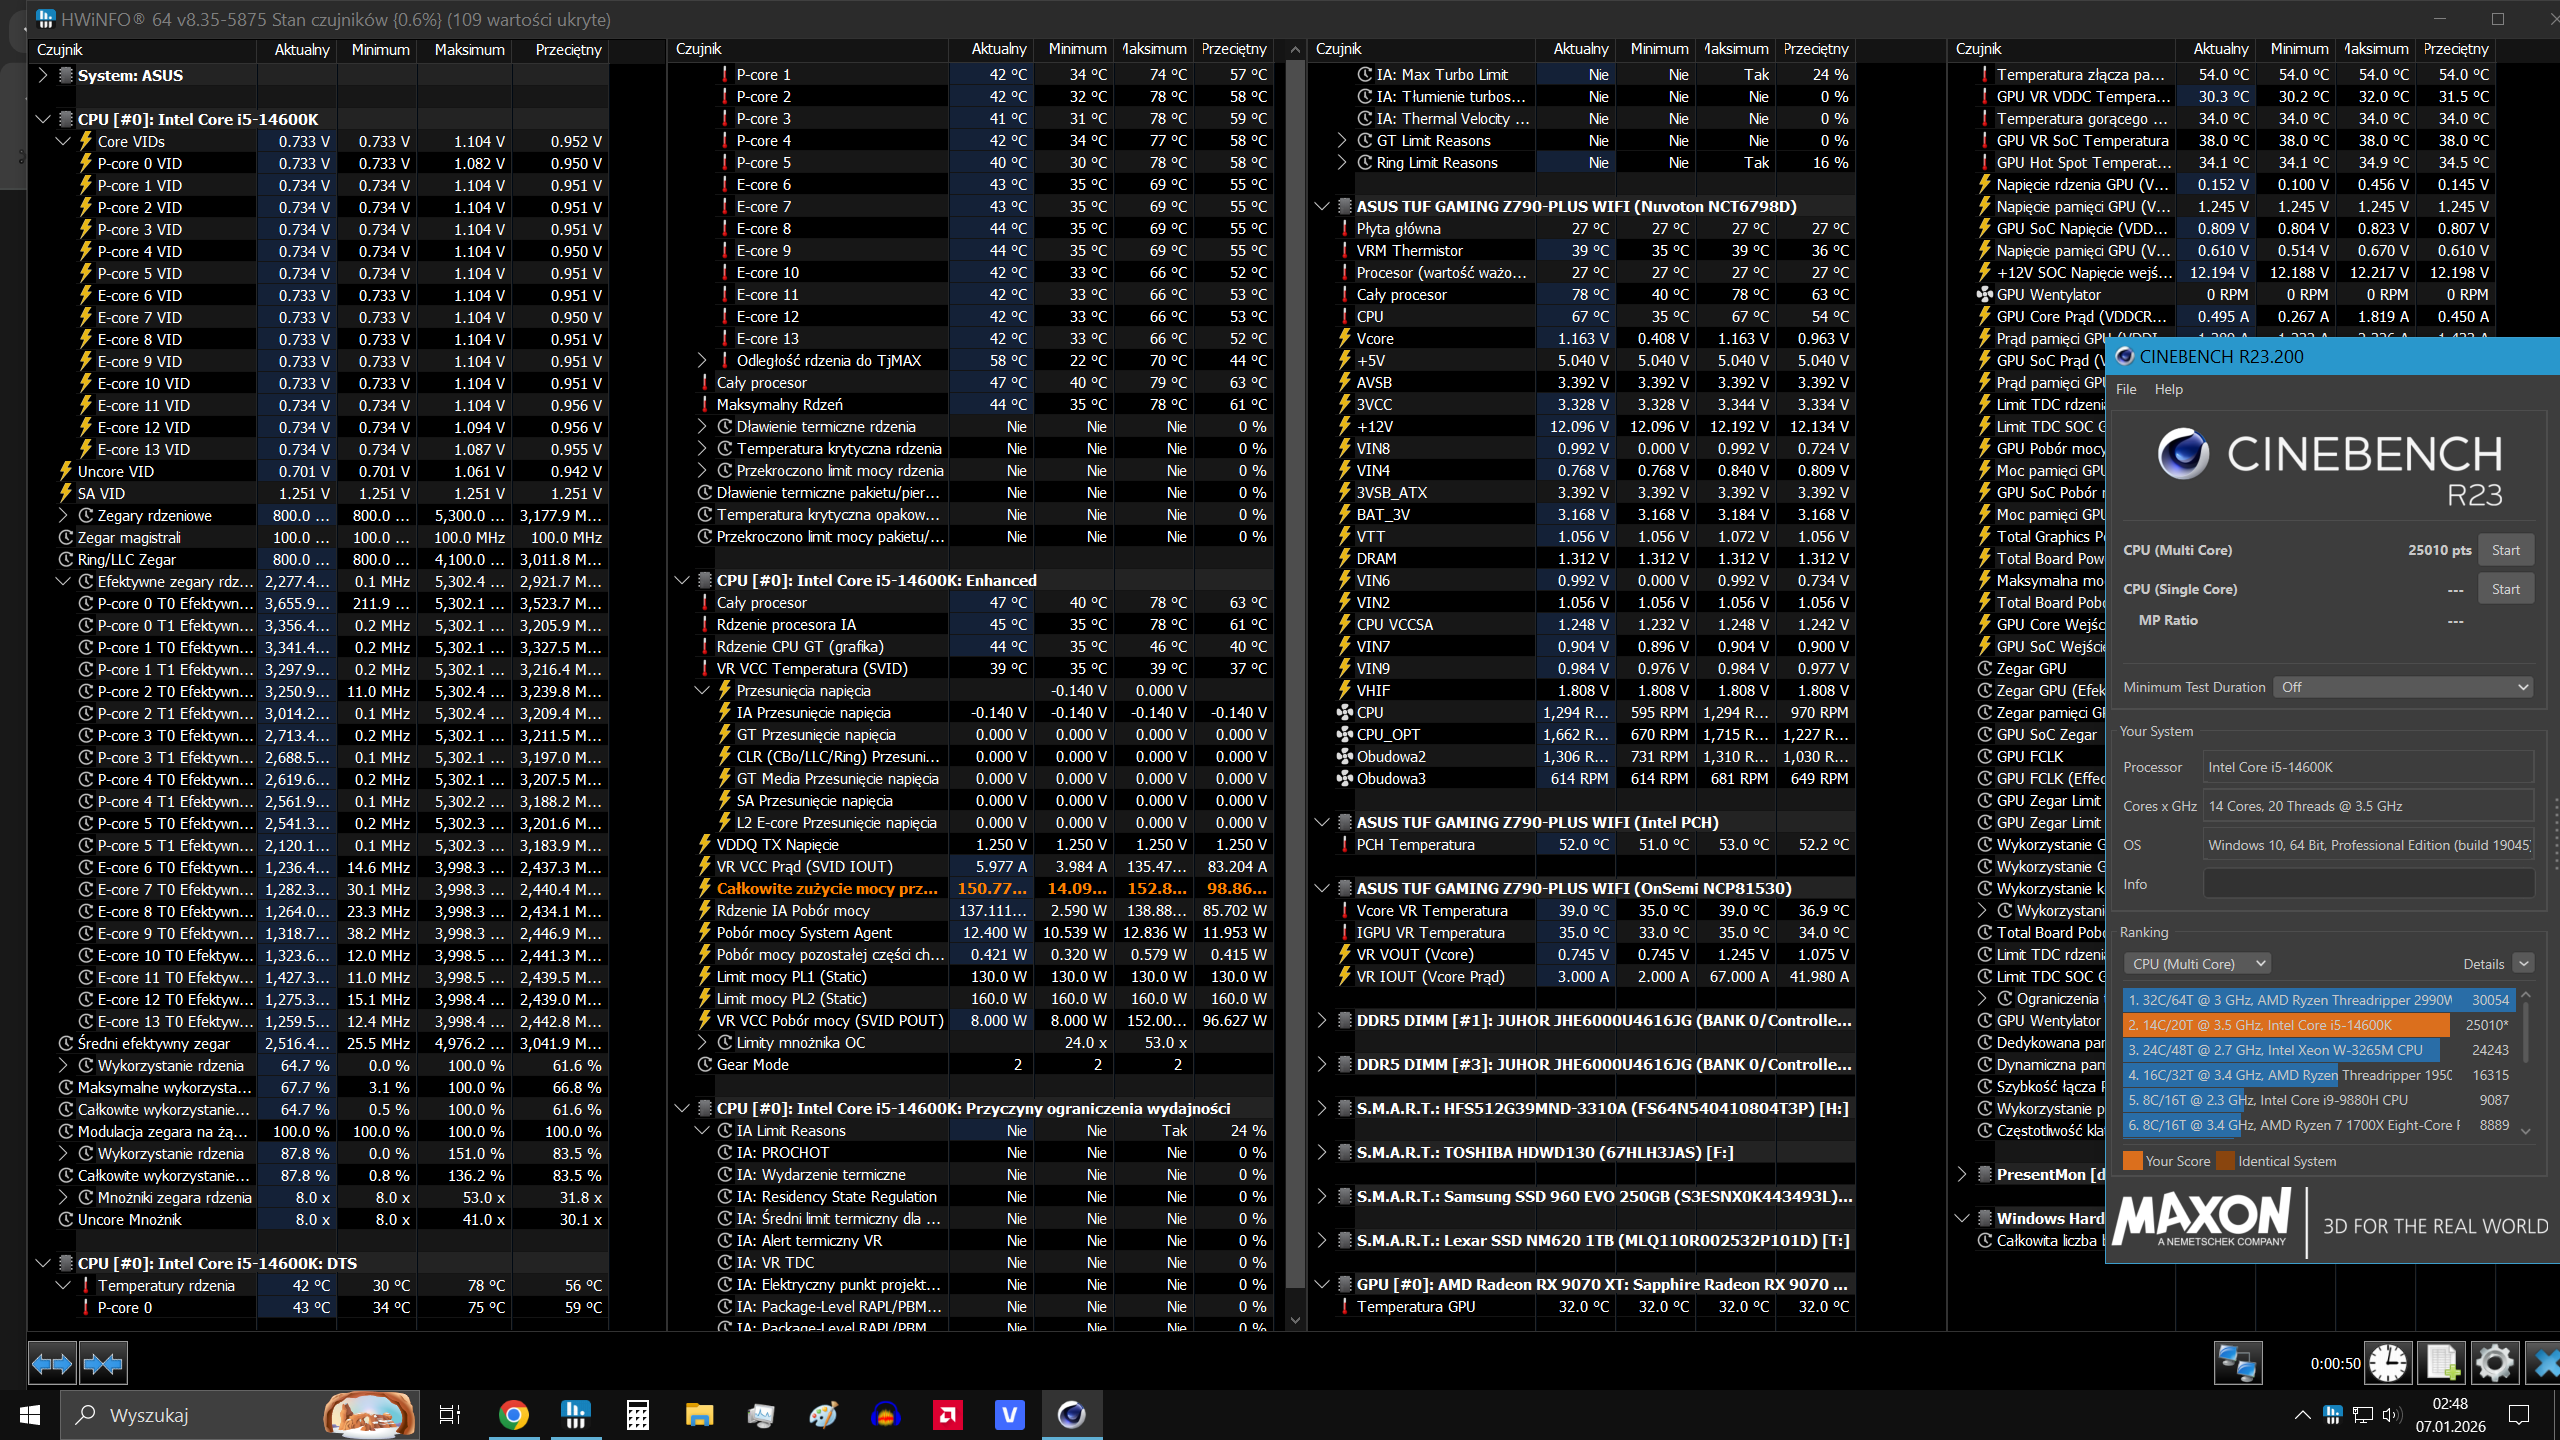Screen dimensions: 2560x1440
Task: Click the Cinebench Info input field
Action: click(x=2368, y=884)
